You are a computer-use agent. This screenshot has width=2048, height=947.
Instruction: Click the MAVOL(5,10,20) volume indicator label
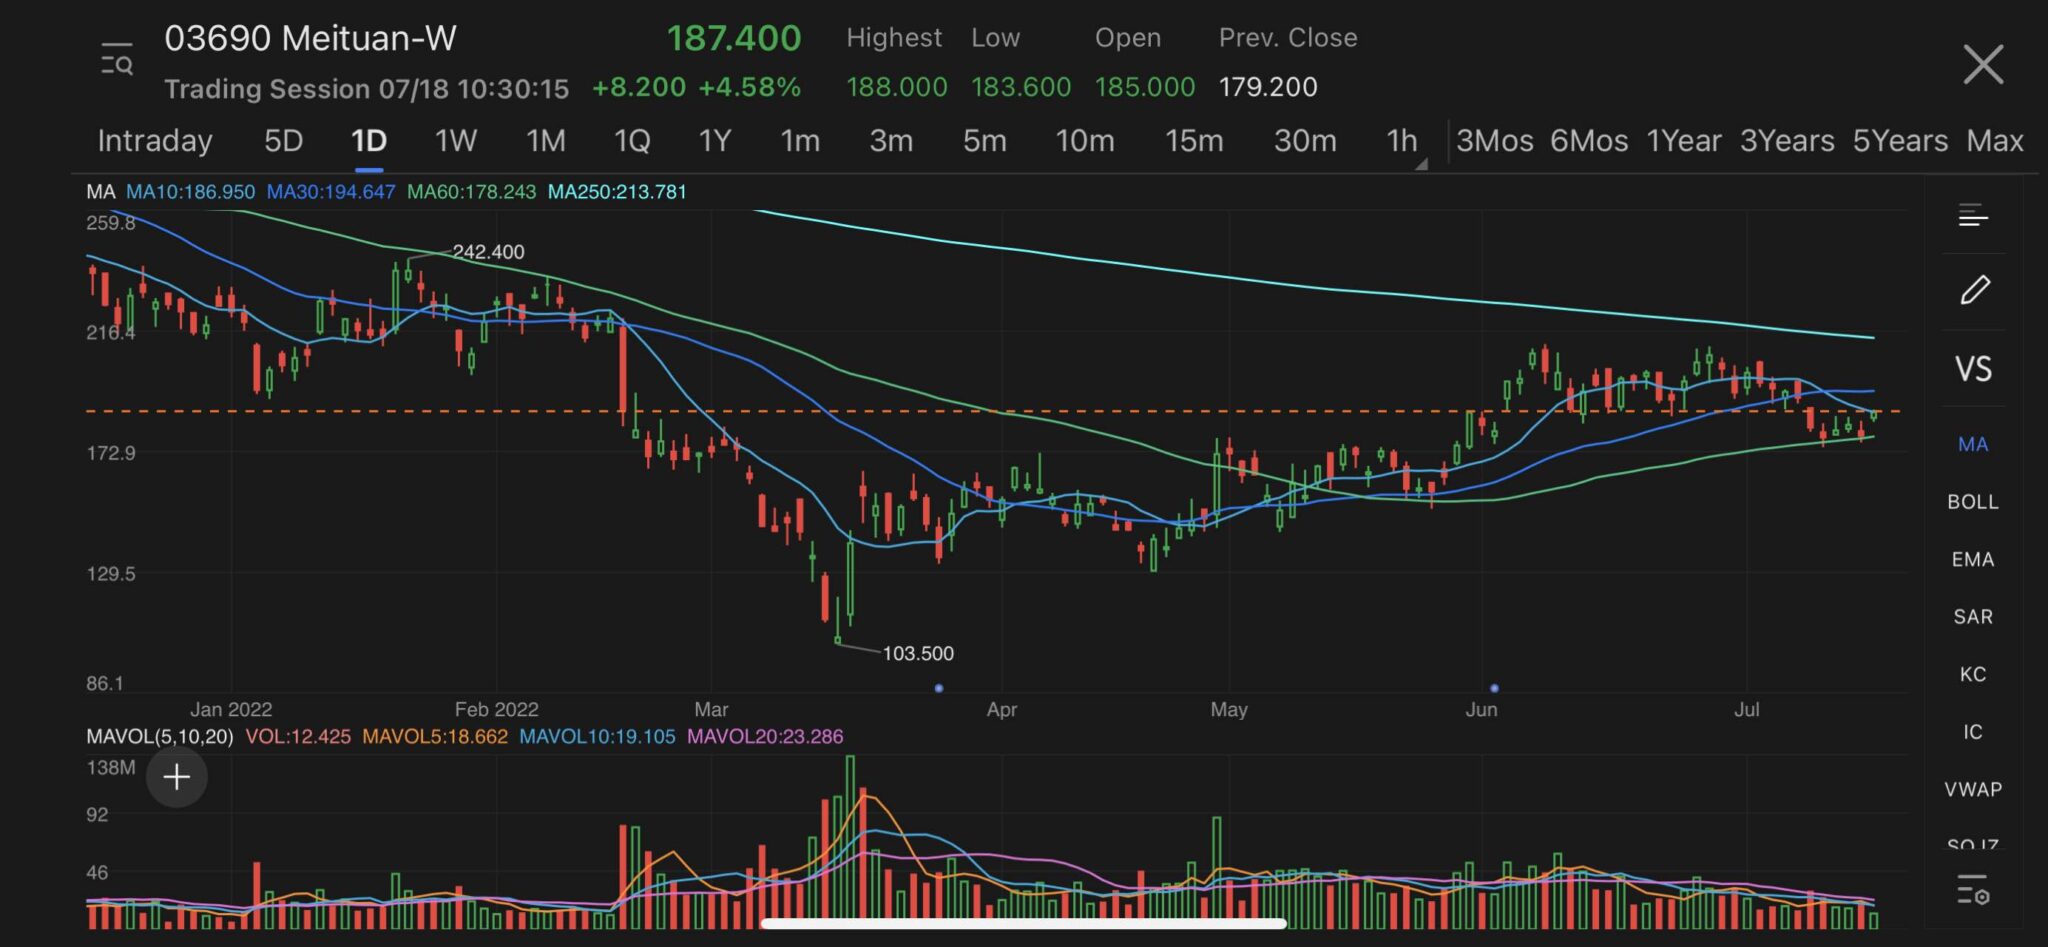(x=160, y=737)
